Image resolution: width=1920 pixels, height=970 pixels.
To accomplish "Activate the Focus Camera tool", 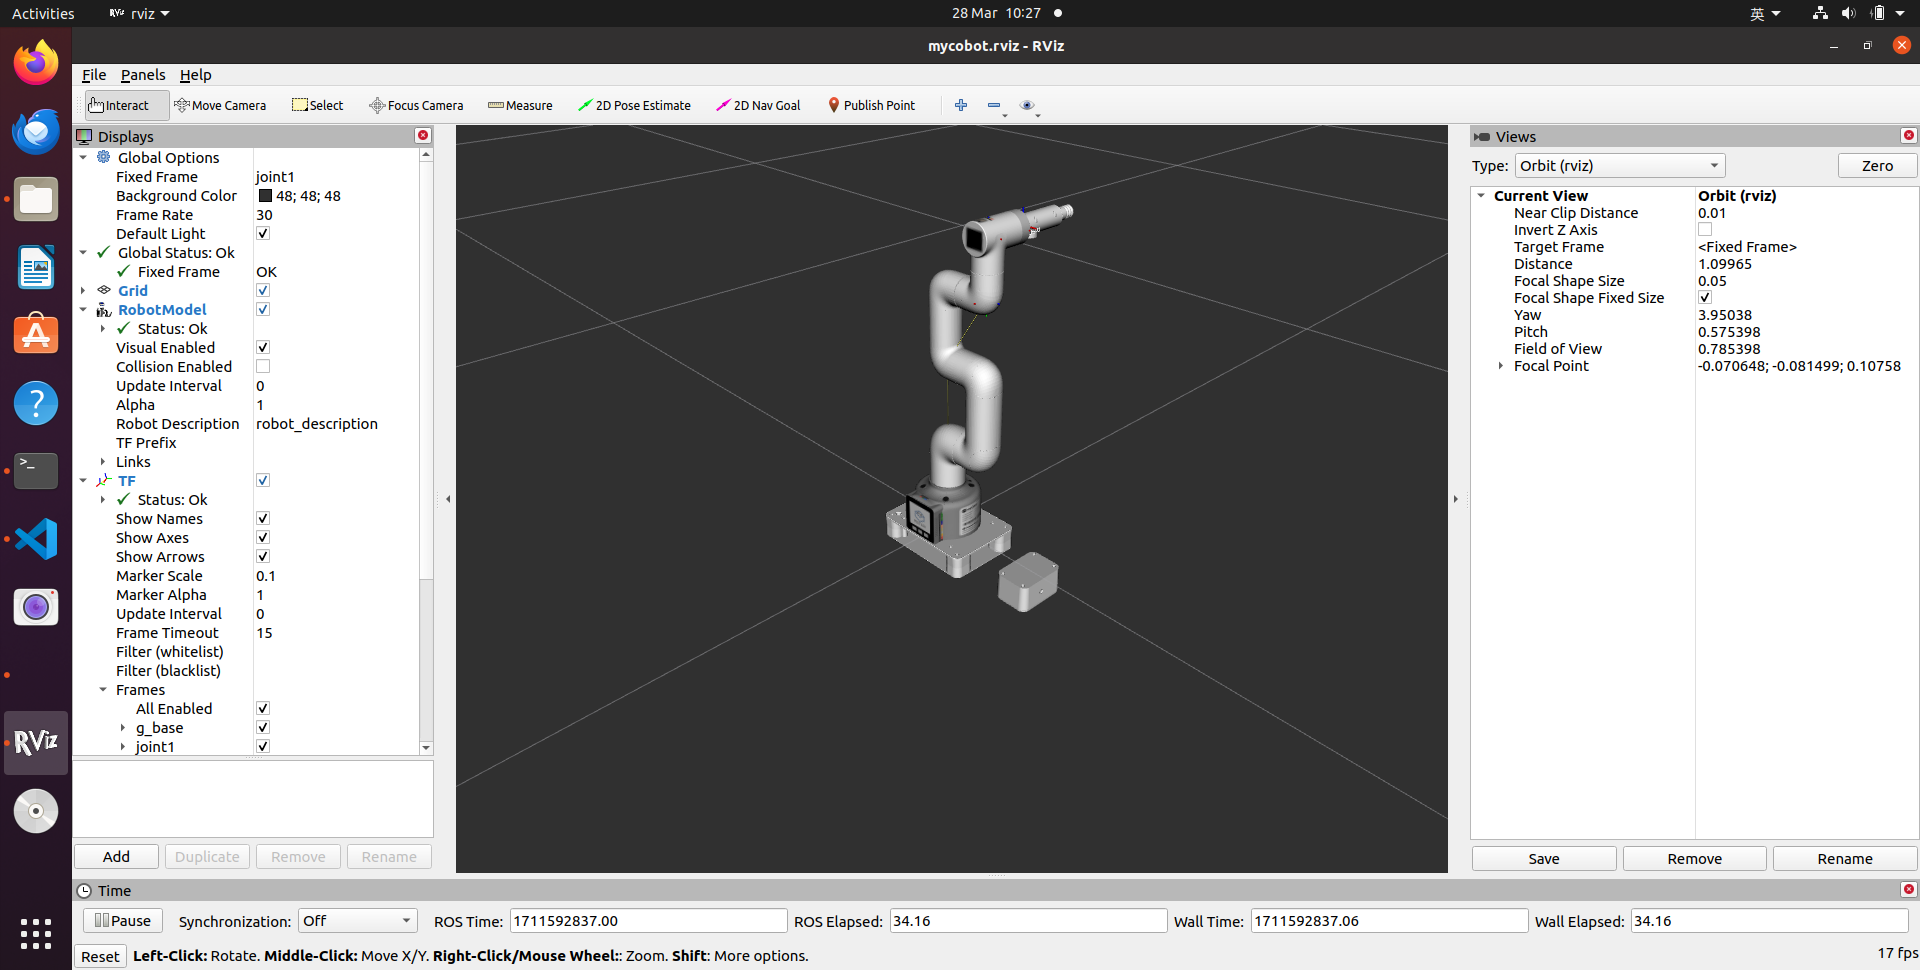I will [416, 105].
